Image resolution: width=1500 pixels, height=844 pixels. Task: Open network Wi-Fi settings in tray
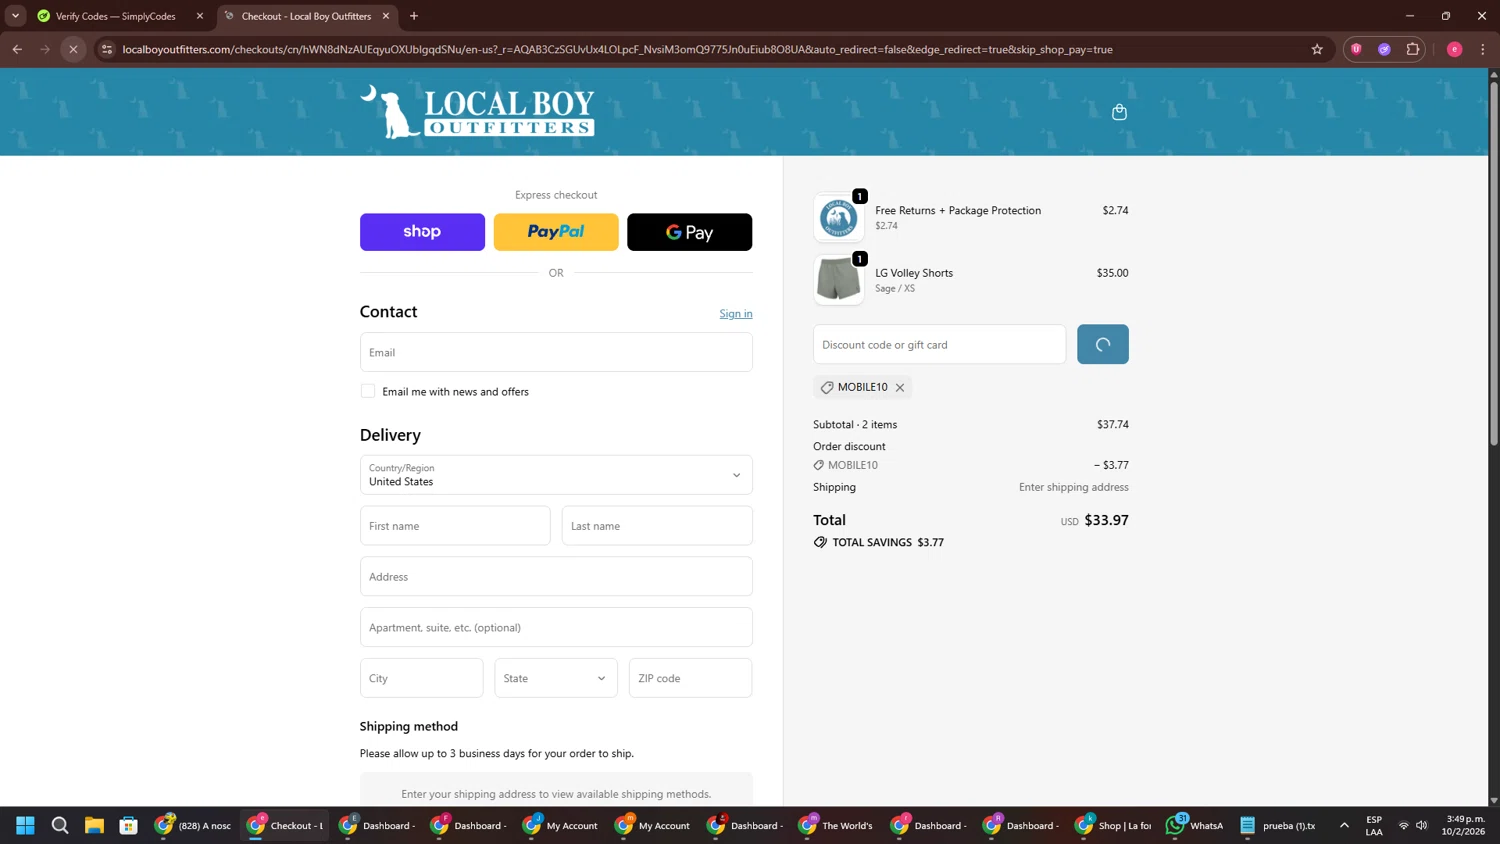click(1404, 825)
